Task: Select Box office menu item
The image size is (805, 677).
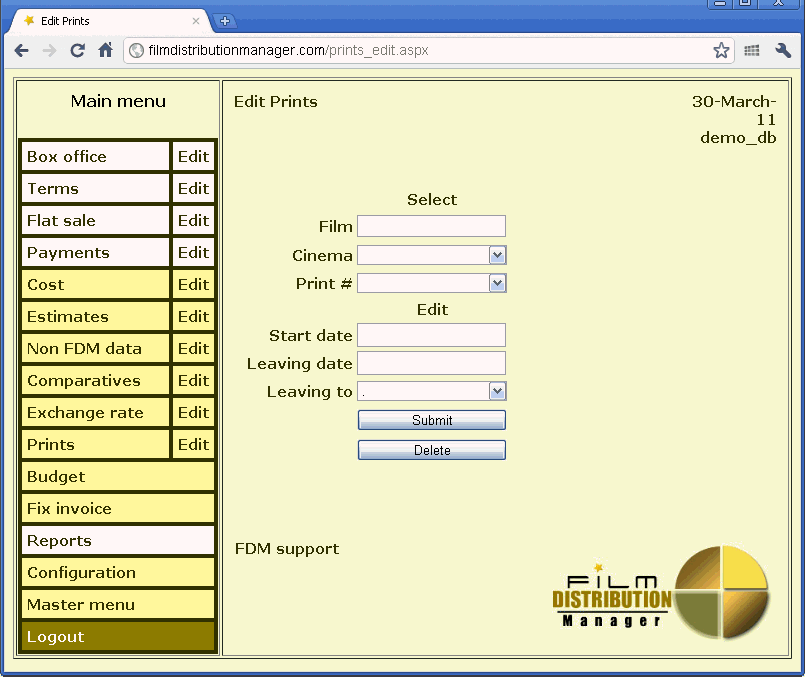Action: (95, 157)
